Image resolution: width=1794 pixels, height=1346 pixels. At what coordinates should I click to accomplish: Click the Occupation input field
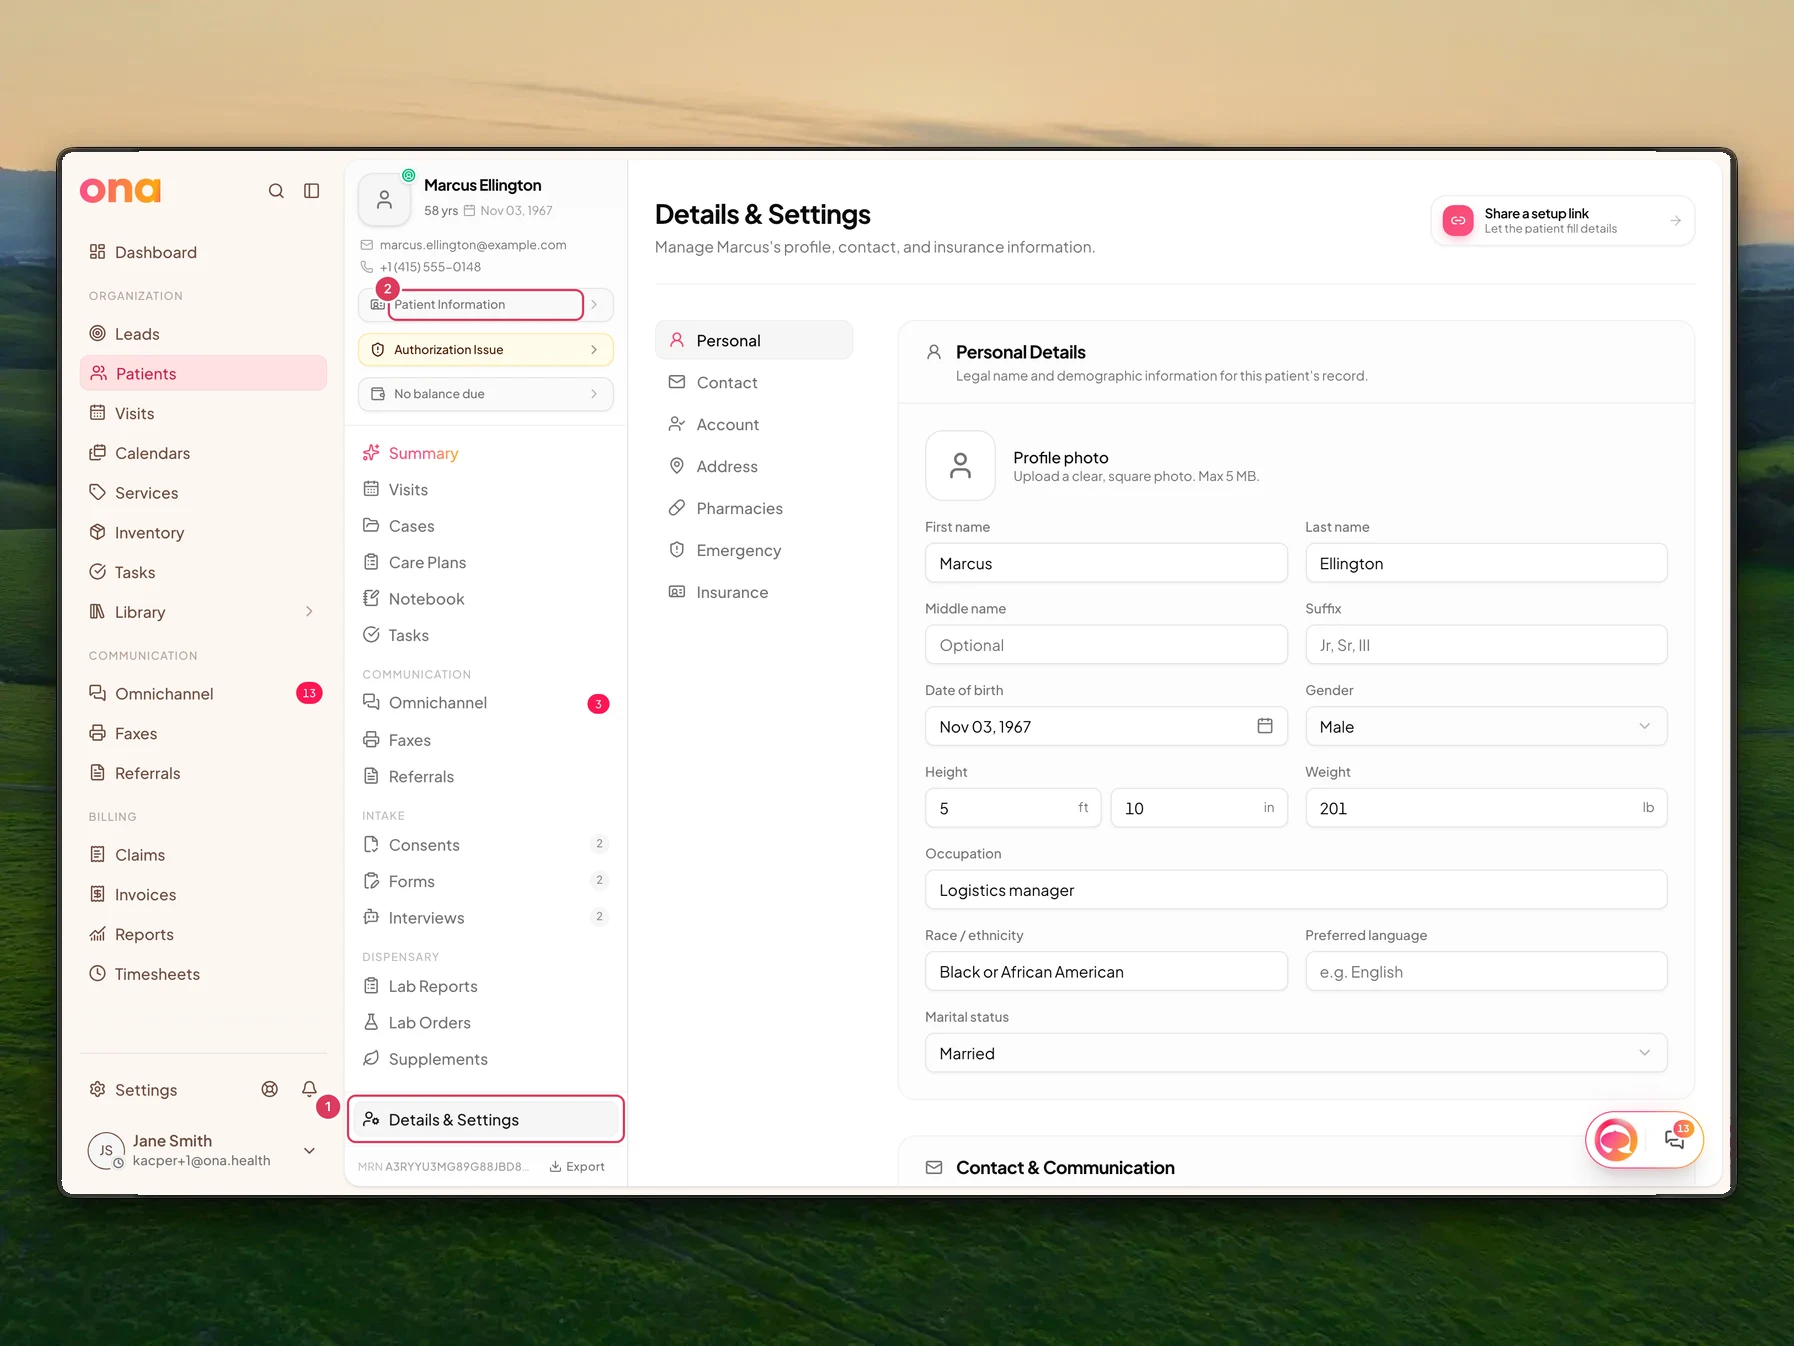click(x=1296, y=890)
